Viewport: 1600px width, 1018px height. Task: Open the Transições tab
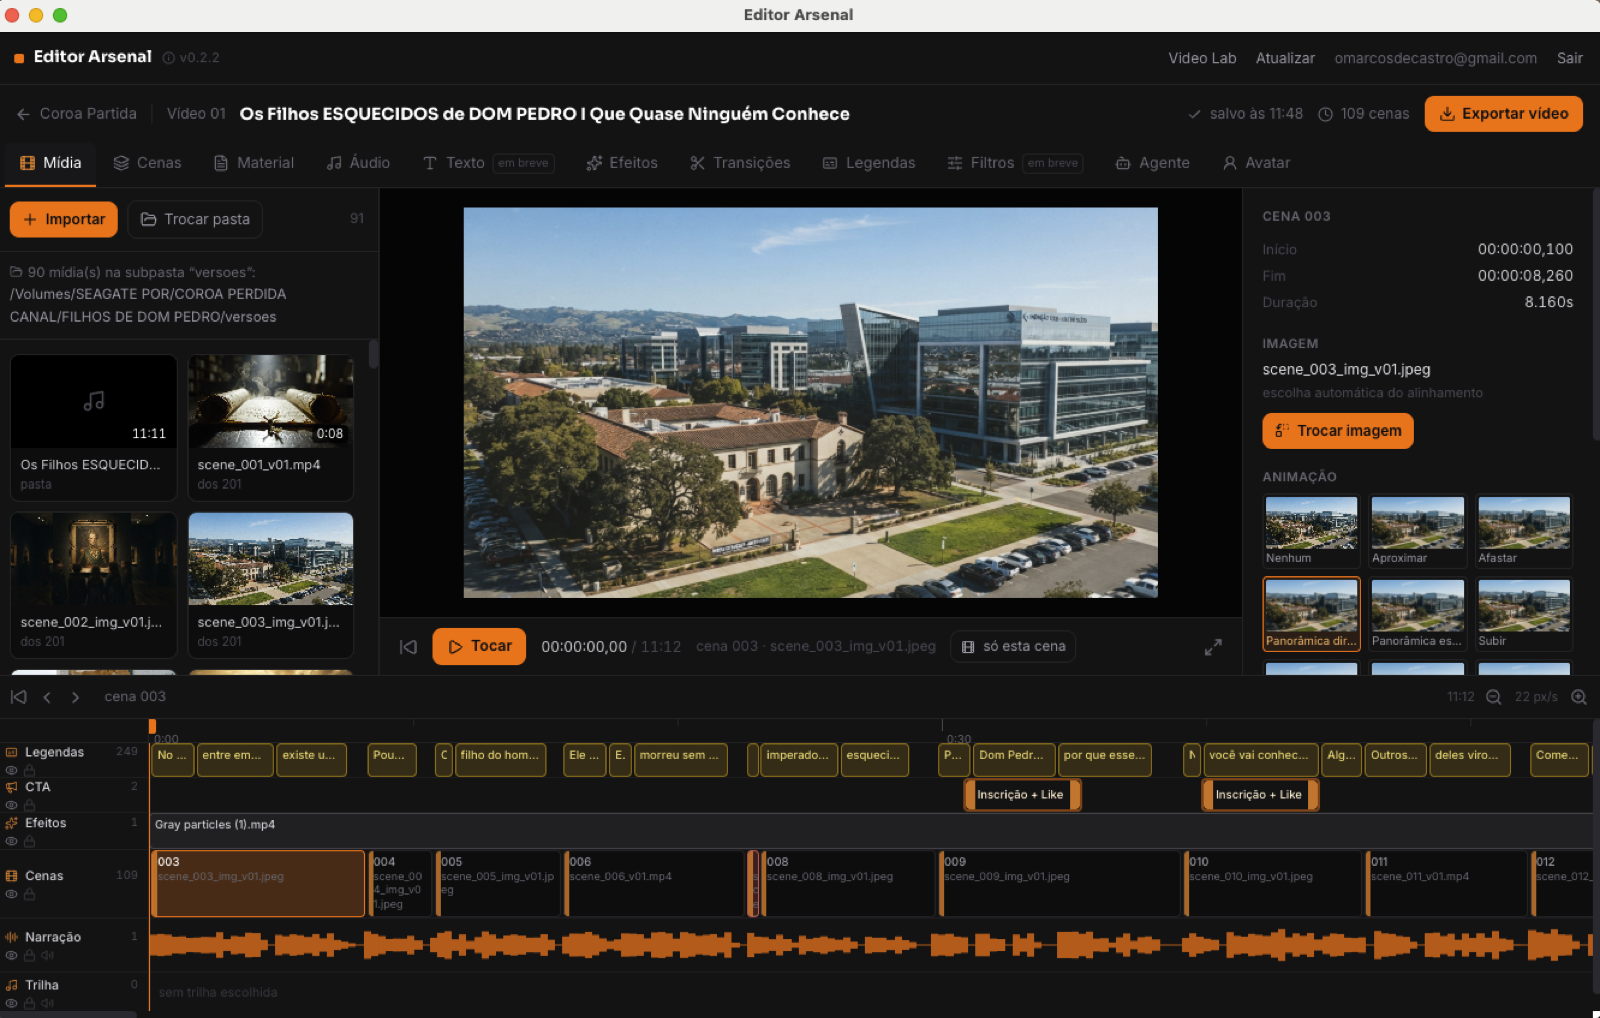(x=740, y=163)
